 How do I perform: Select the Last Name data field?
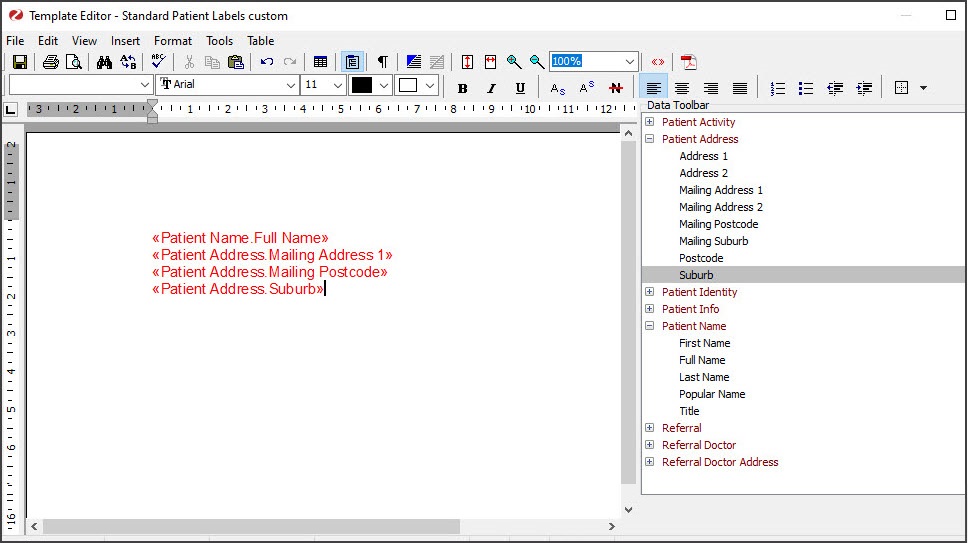(x=704, y=377)
